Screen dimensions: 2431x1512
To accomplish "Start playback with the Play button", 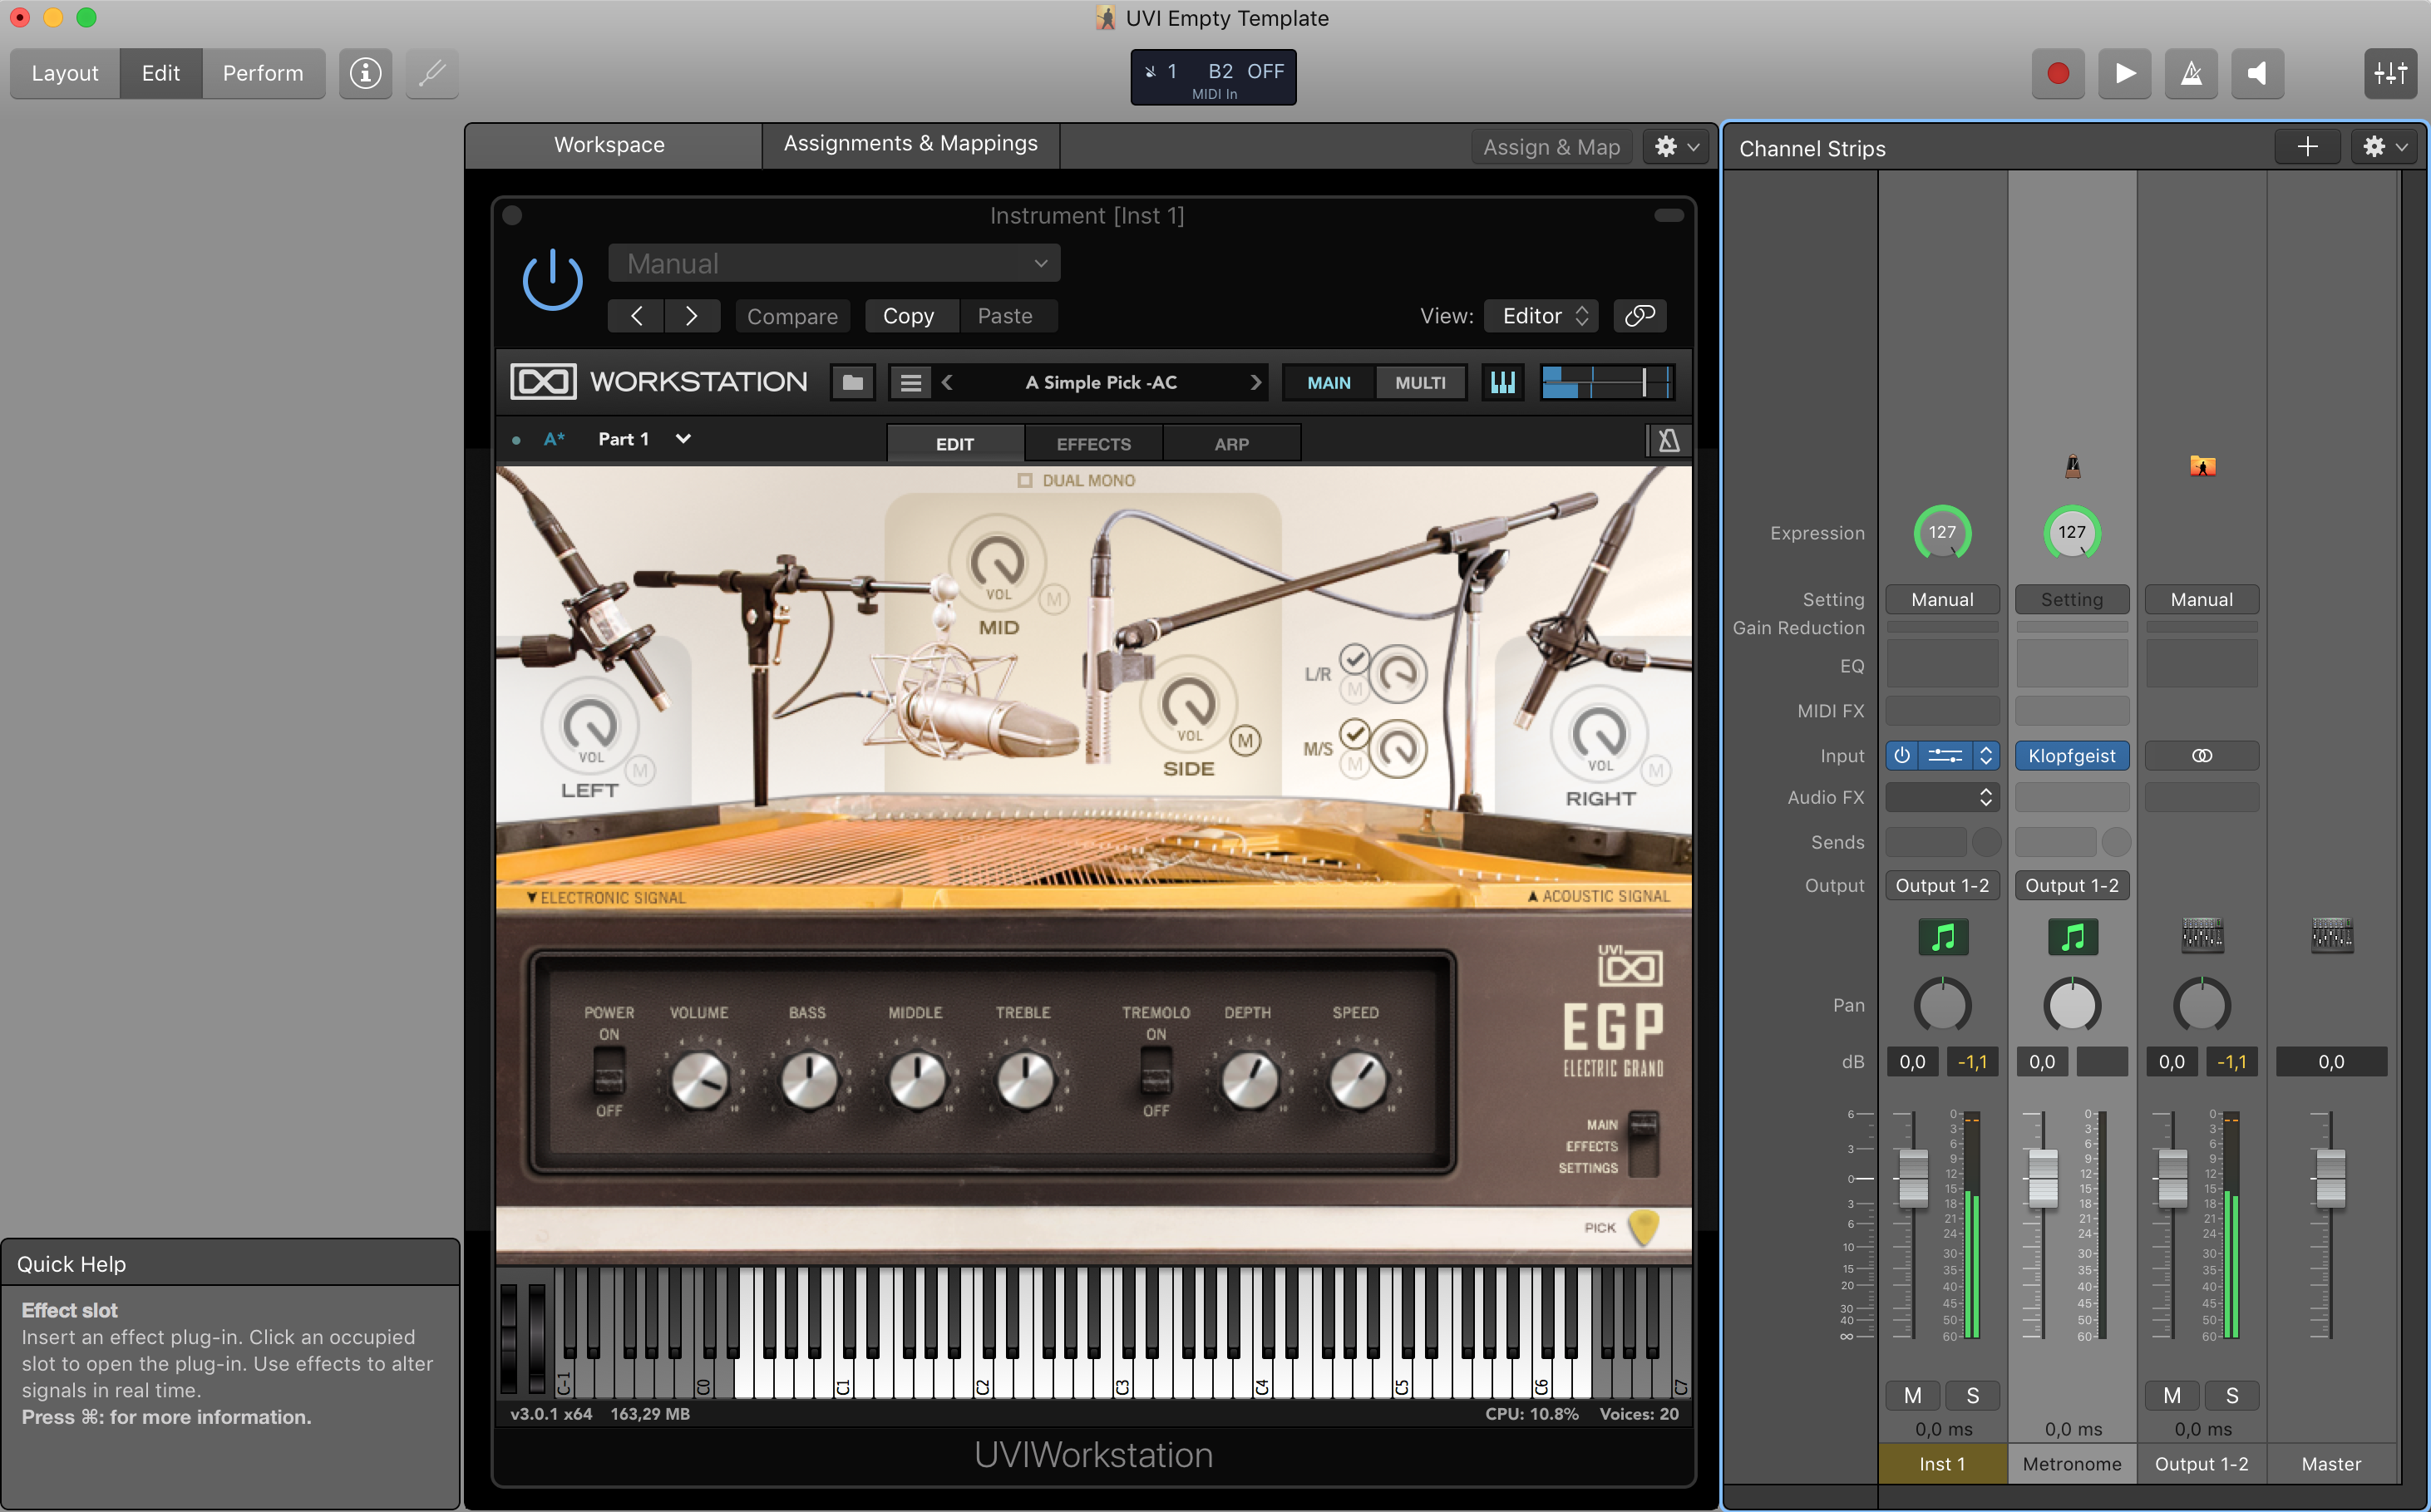I will click(x=2125, y=73).
